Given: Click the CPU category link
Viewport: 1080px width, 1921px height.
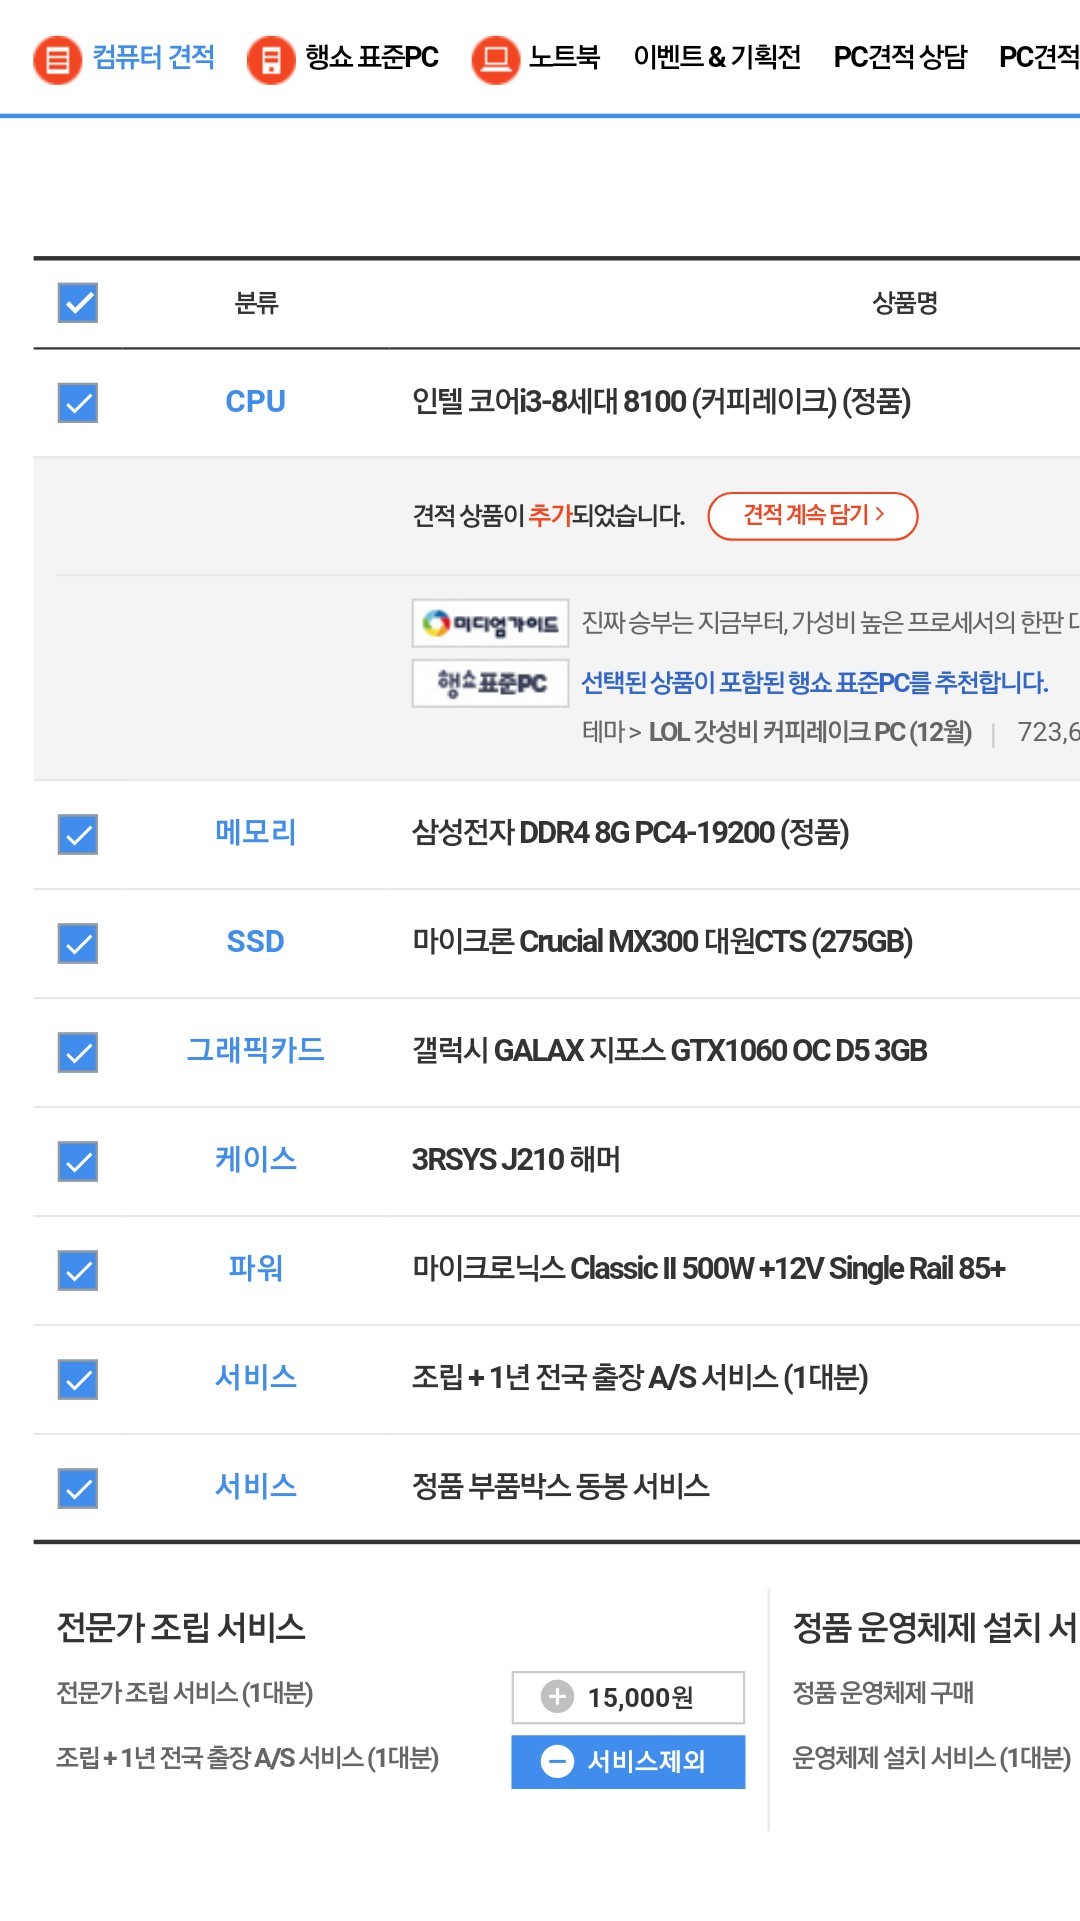Looking at the screenshot, I should 255,402.
